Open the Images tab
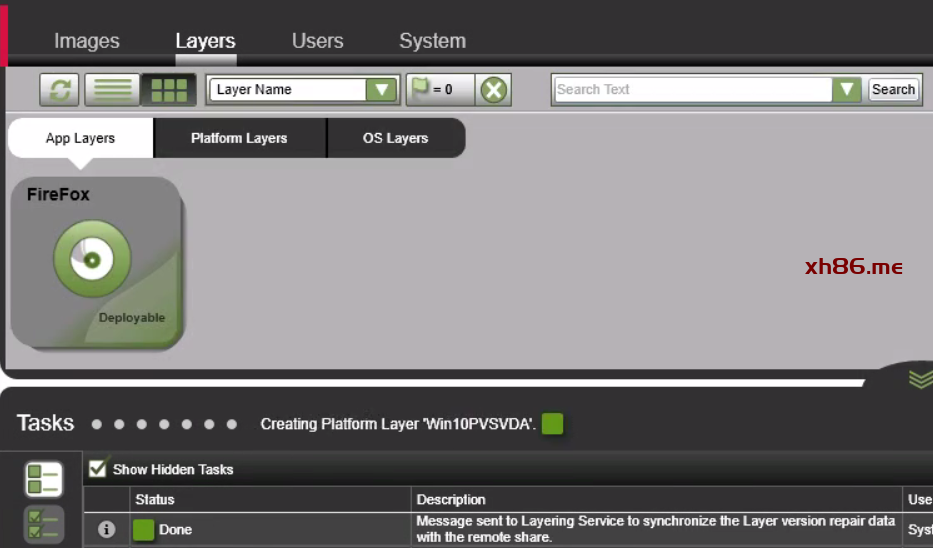Viewport: 933px width, 548px height. tap(86, 41)
